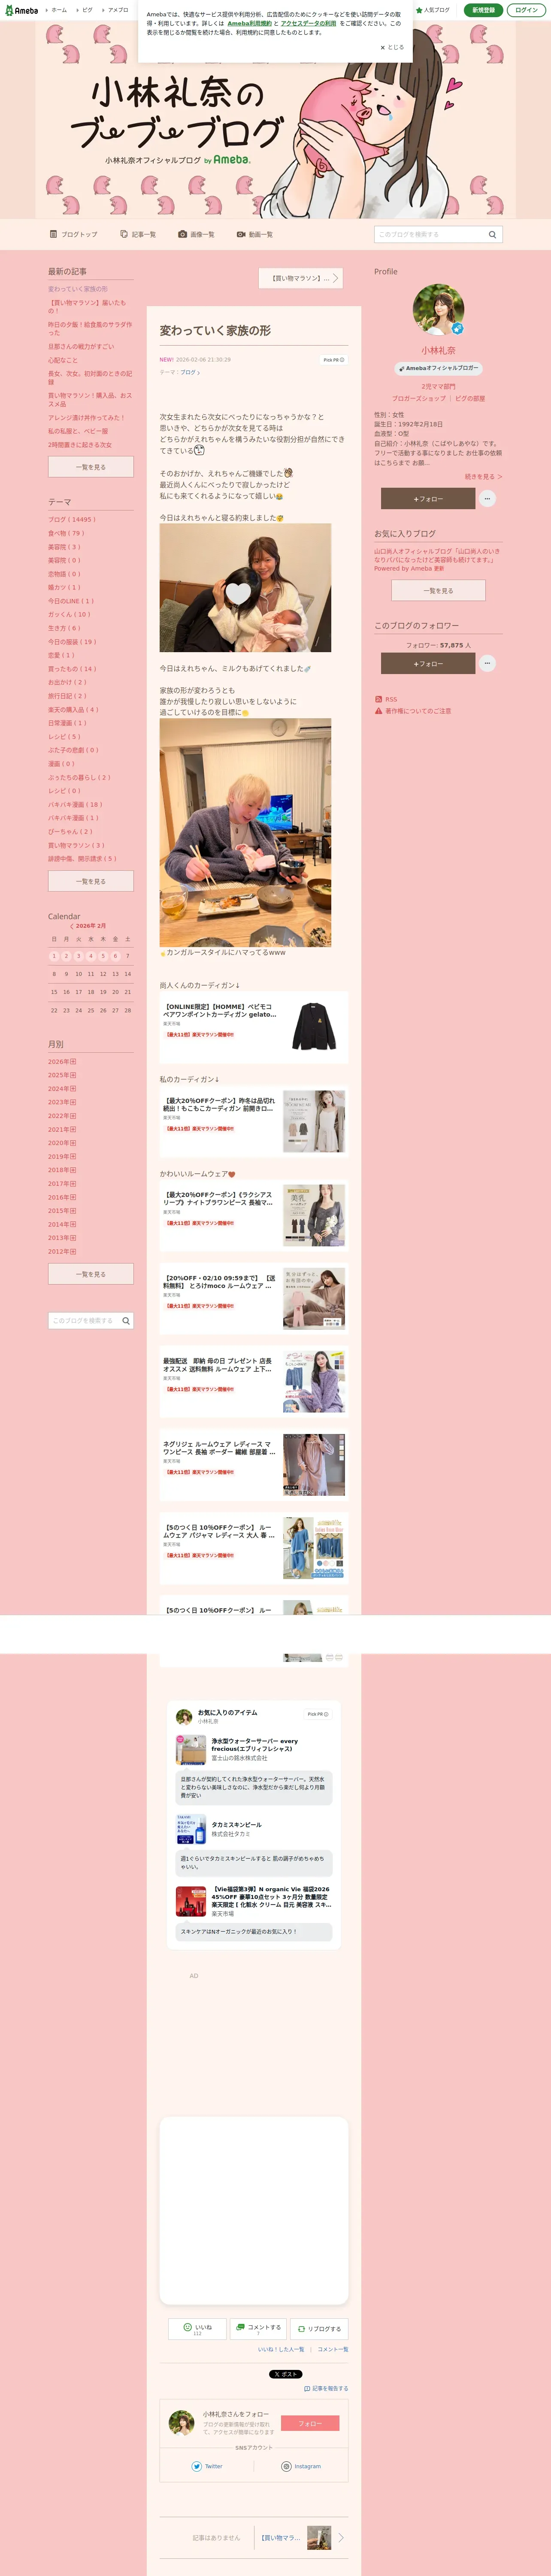Expand the 2022年 monthly archive
The width and height of the screenshot is (551, 2576).
62,1116
